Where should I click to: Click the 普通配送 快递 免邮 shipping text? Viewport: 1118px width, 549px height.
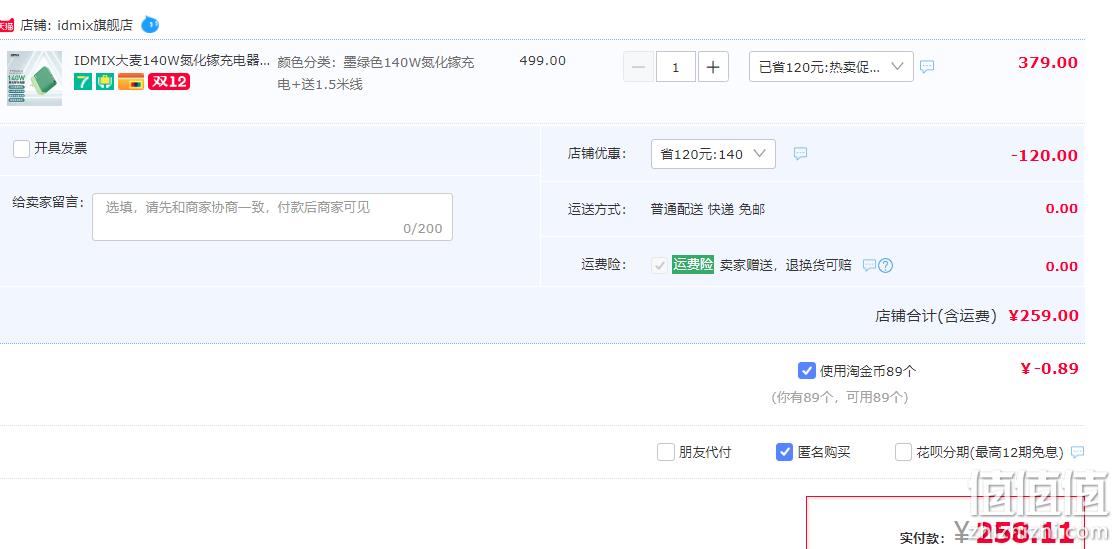tap(707, 210)
